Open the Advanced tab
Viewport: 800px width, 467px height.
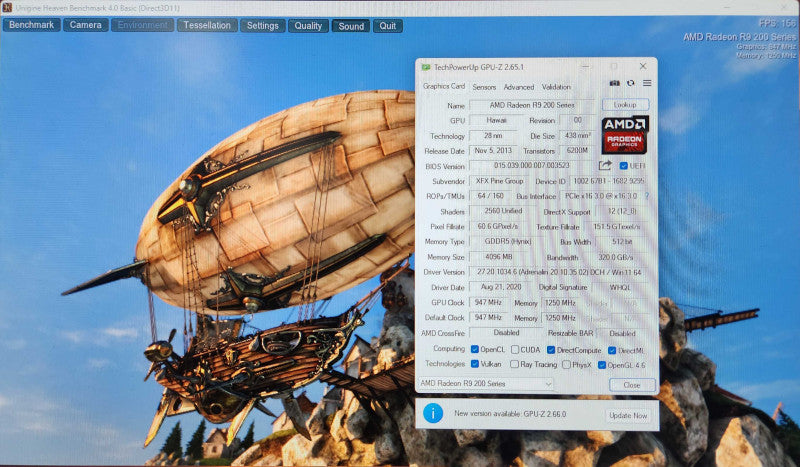[518, 87]
